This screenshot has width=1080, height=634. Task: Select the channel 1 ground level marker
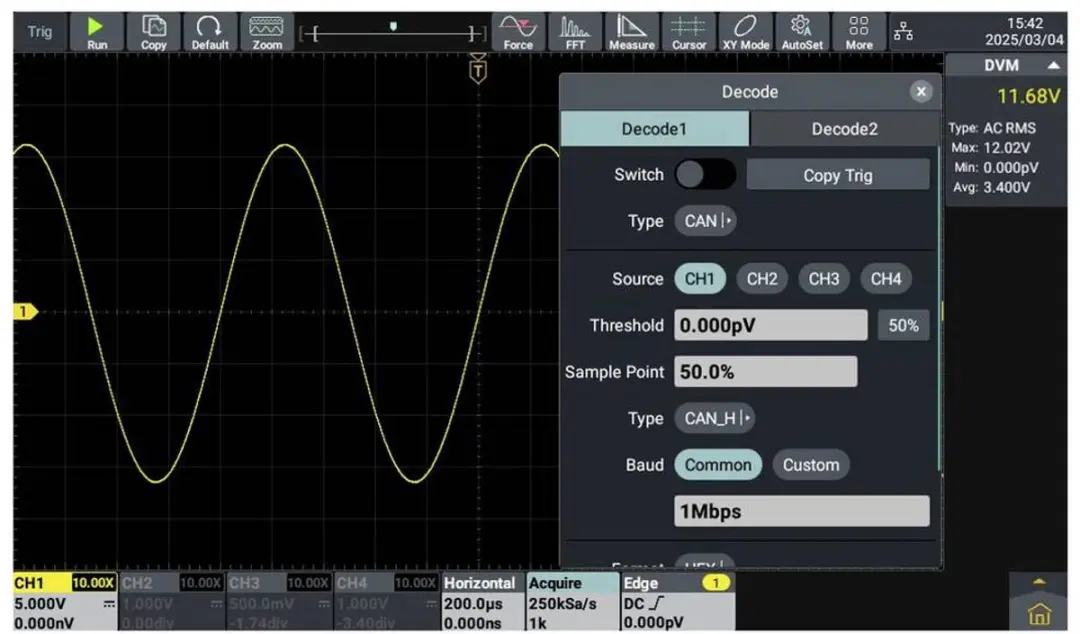coord(25,311)
